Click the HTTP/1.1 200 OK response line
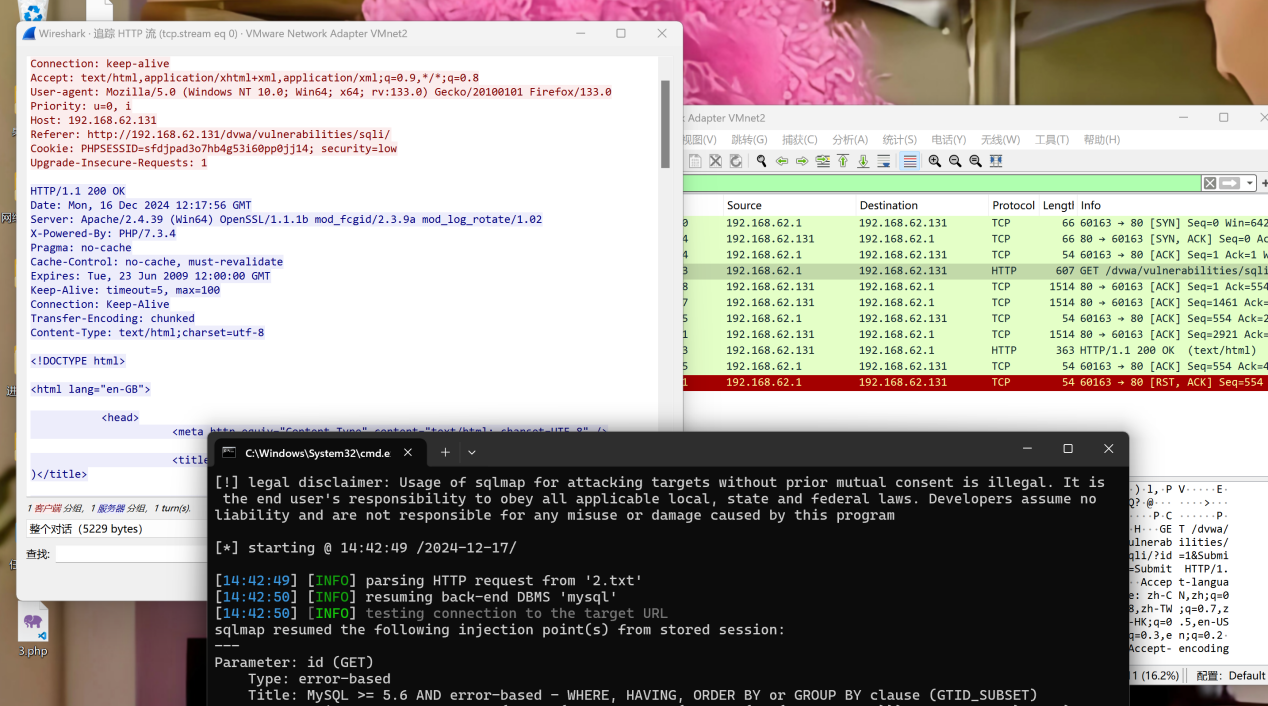 [77, 191]
